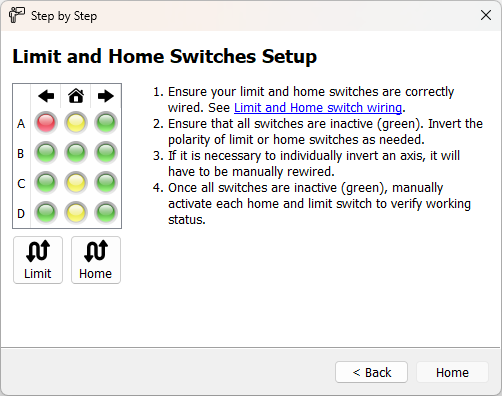Click the yellow axis A home indicator
The image size is (502, 396).
coord(76,123)
